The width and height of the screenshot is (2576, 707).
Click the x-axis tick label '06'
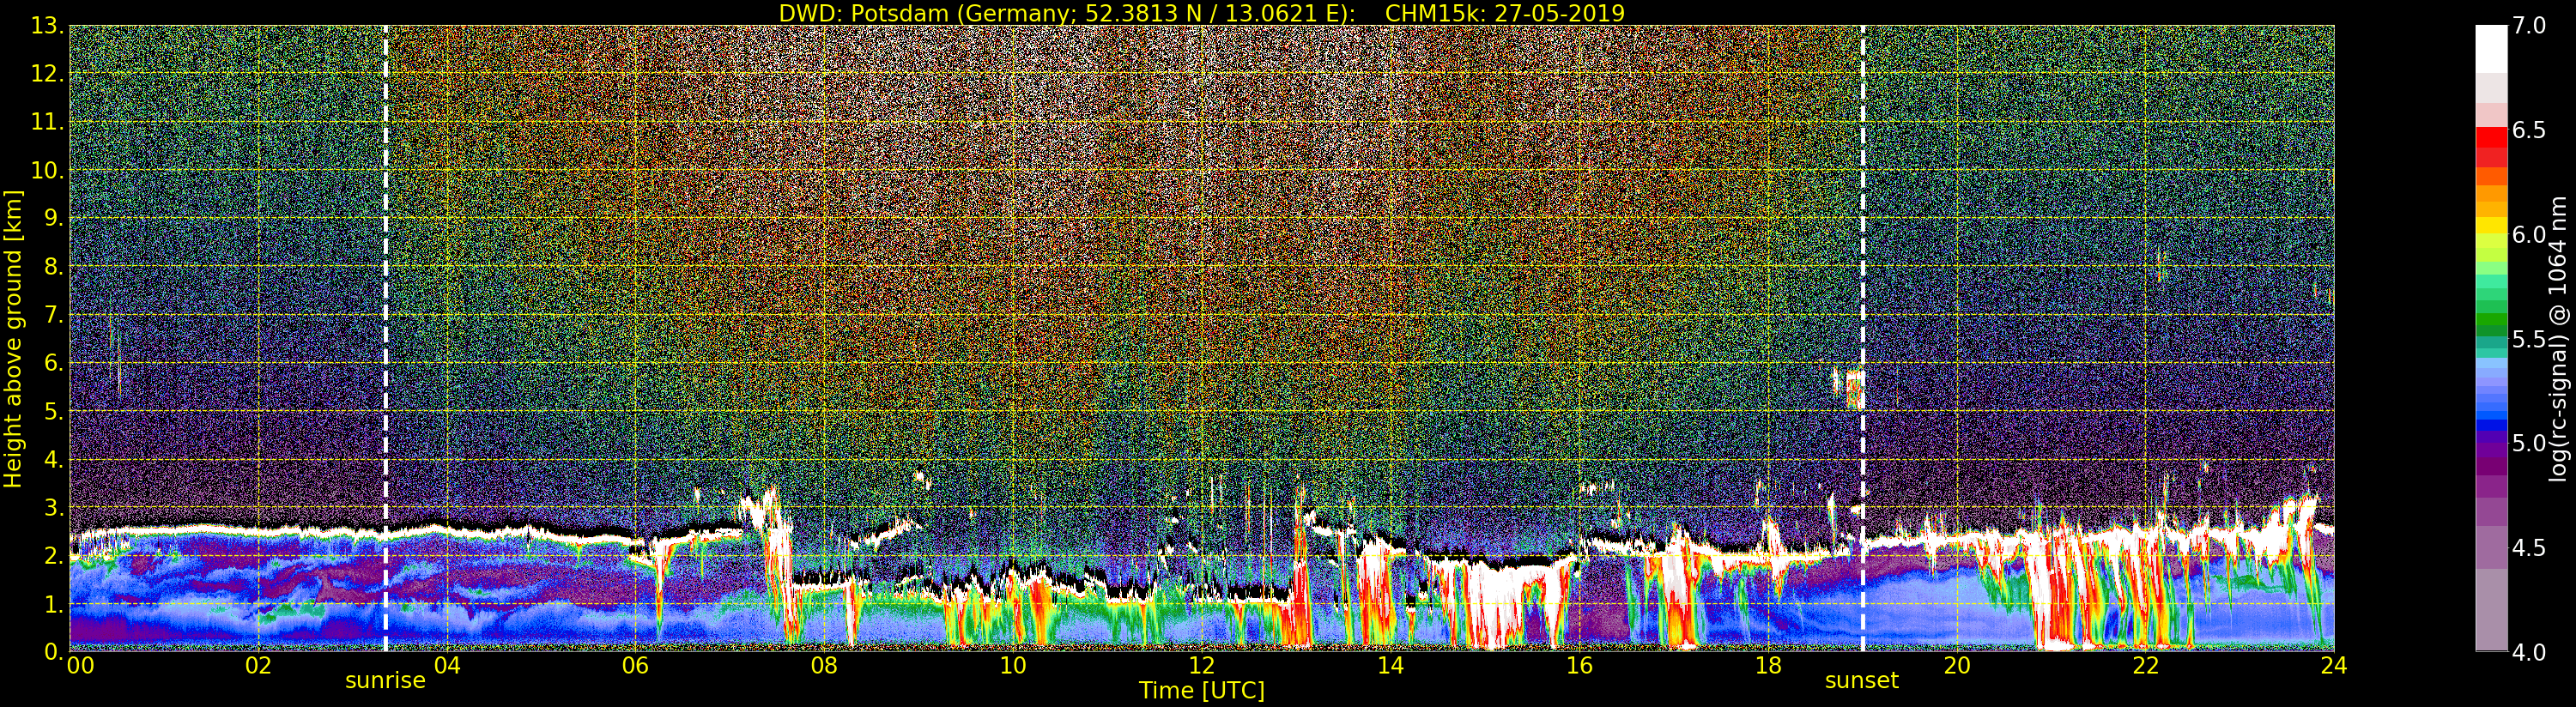pos(635,665)
